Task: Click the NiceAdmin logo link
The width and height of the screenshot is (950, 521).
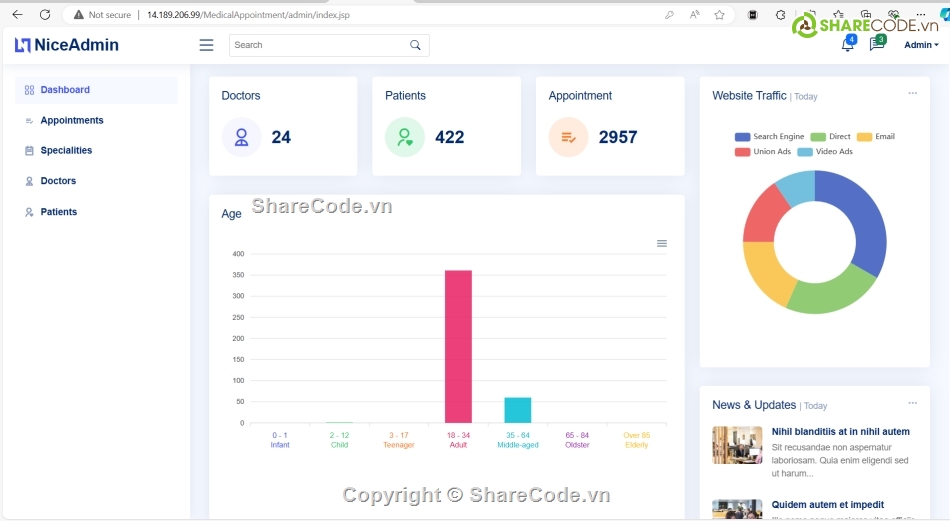Action: coord(67,45)
